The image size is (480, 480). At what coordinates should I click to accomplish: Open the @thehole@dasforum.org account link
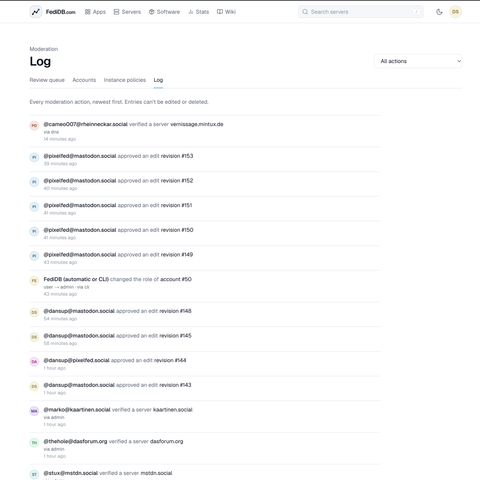[x=75, y=441]
